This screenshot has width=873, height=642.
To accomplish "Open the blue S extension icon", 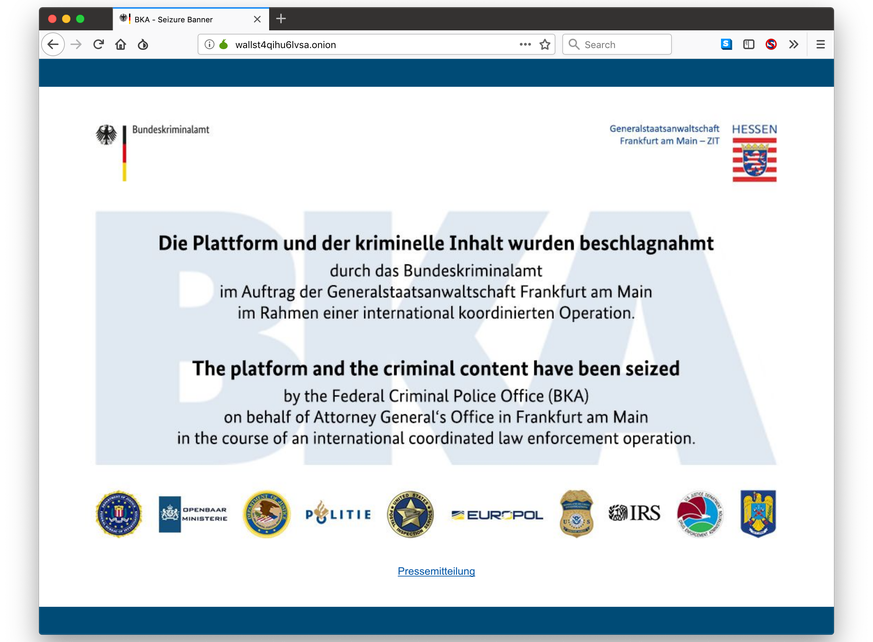I will [727, 44].
